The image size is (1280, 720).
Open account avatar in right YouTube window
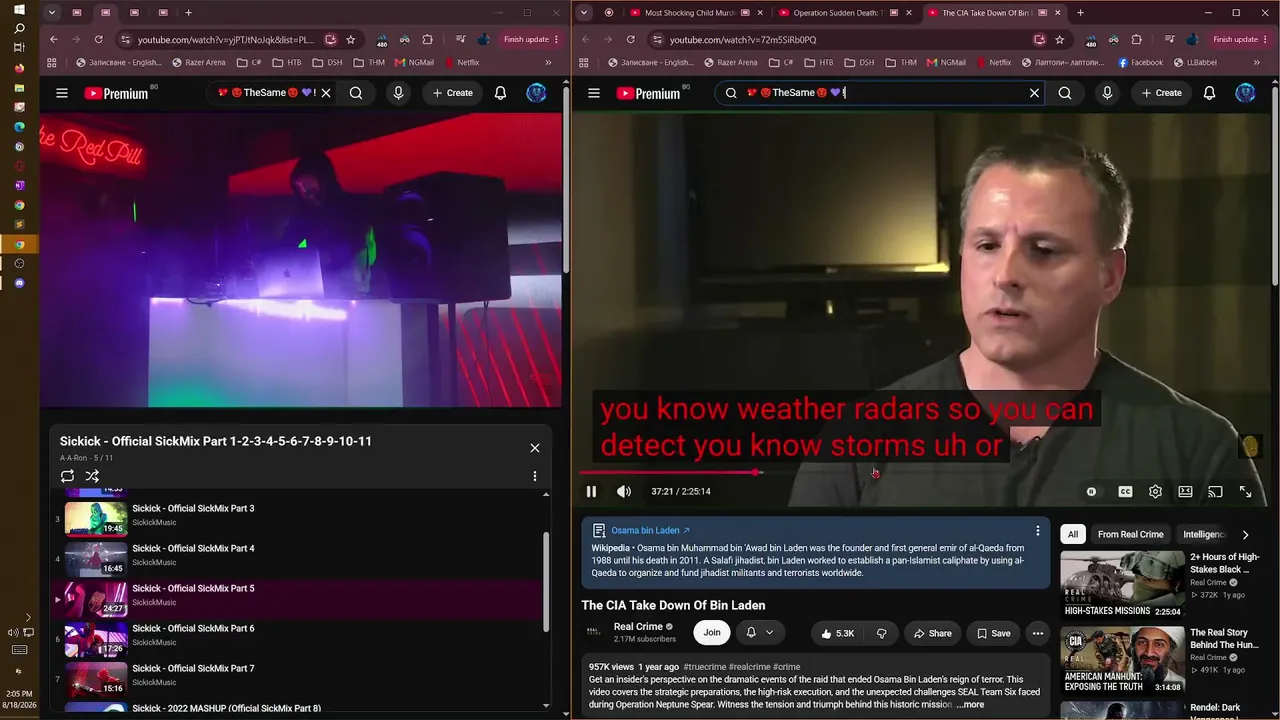[1245, 93]
